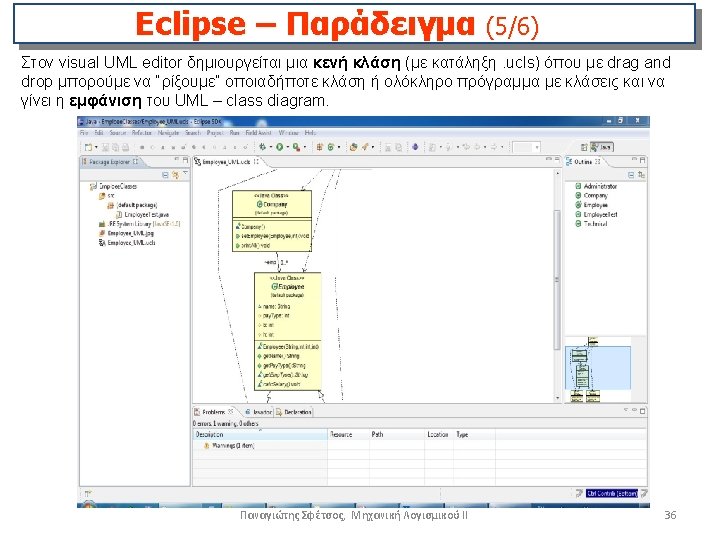Click the External Tools run icon
Viewport: 720px width, 540px height.
297,147
